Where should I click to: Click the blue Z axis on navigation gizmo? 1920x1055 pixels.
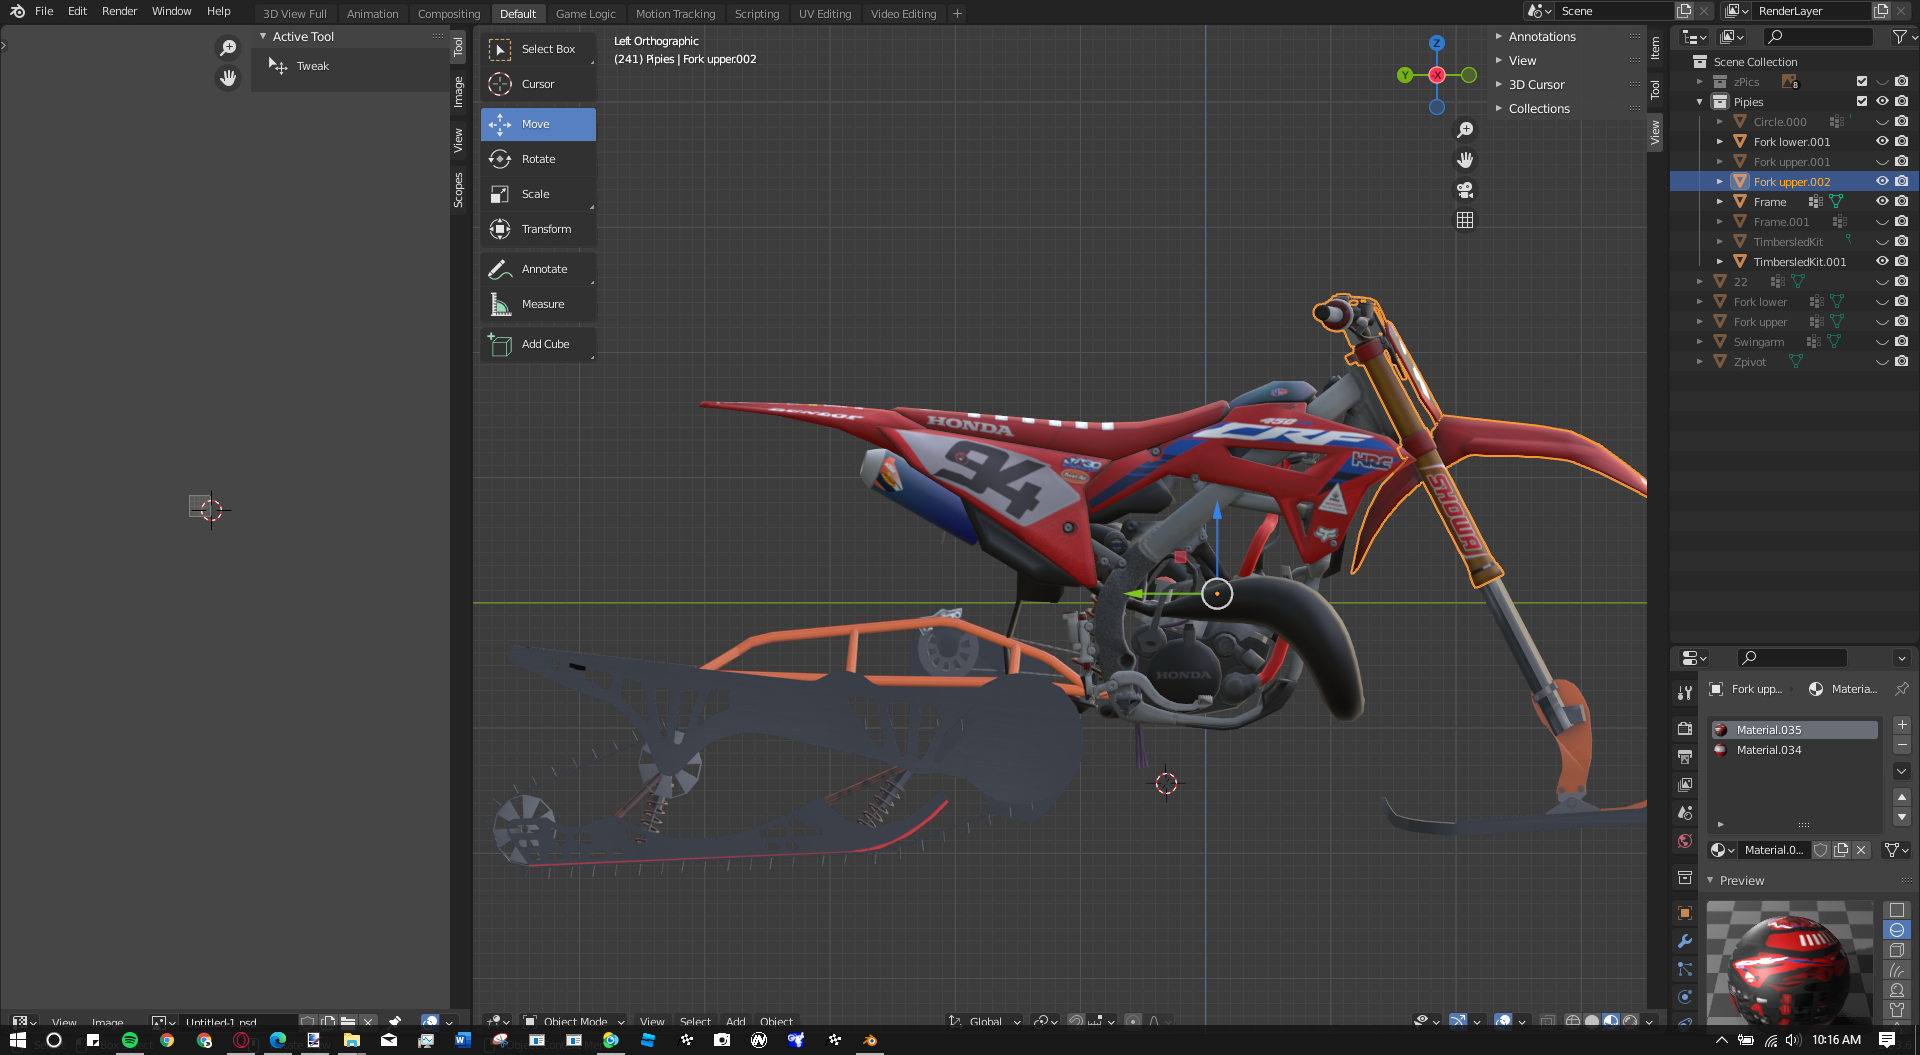[x=1437, y=43]
